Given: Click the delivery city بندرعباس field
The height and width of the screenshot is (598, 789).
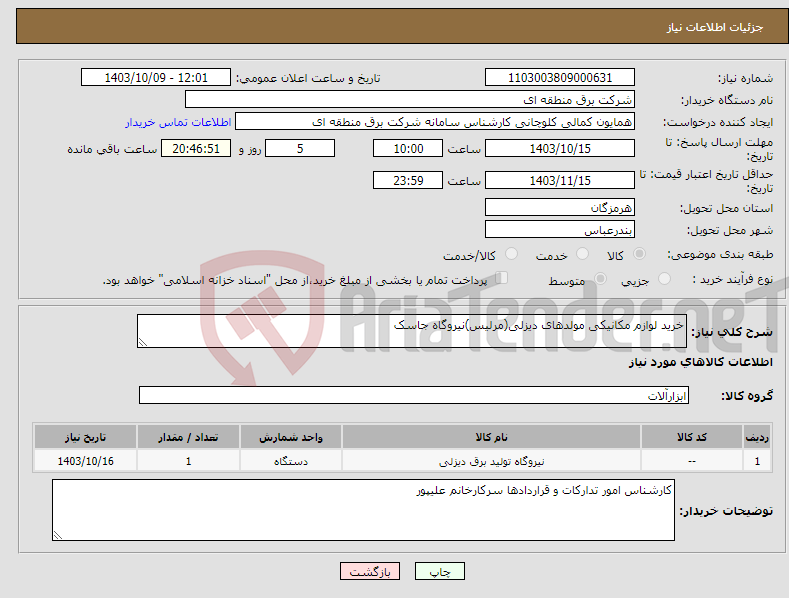Looking at the screenshot, I should pos(560,230).
